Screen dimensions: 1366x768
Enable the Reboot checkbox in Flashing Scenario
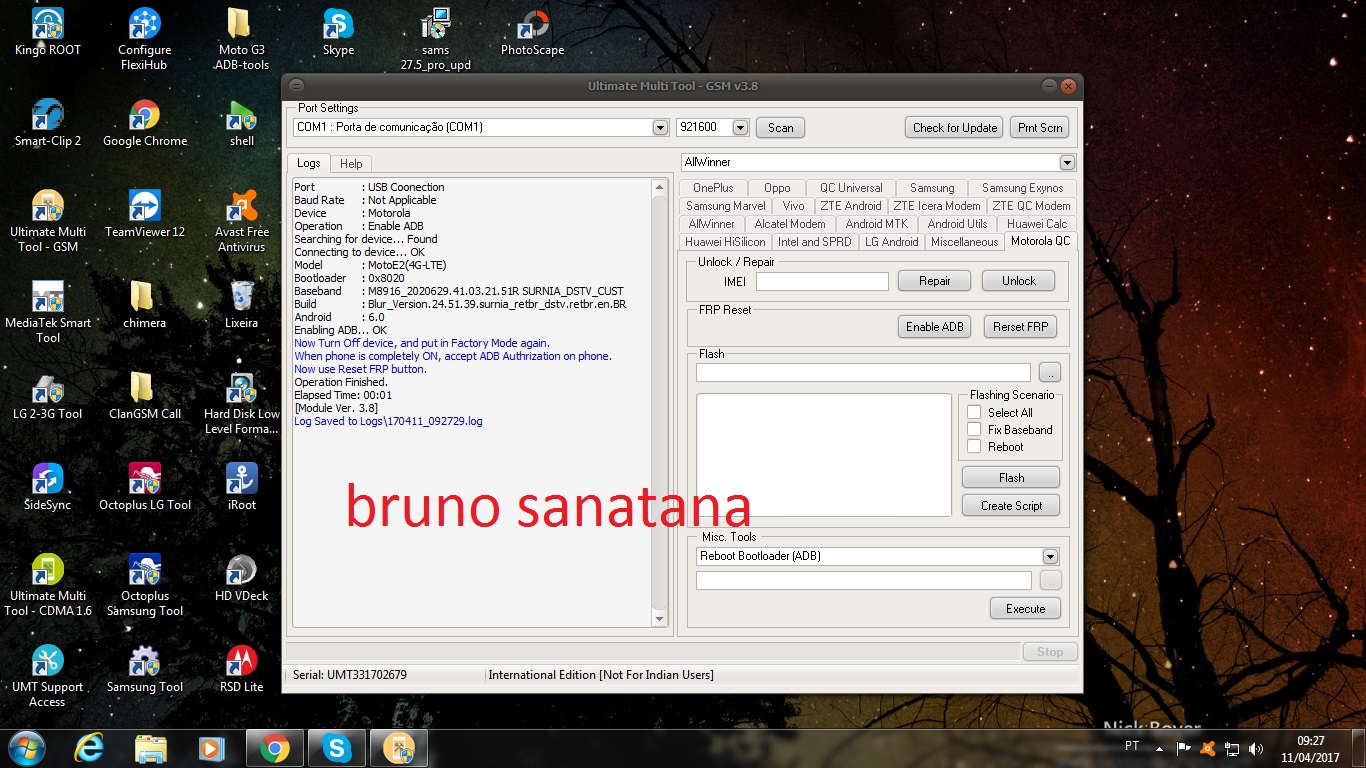point(974,446)
